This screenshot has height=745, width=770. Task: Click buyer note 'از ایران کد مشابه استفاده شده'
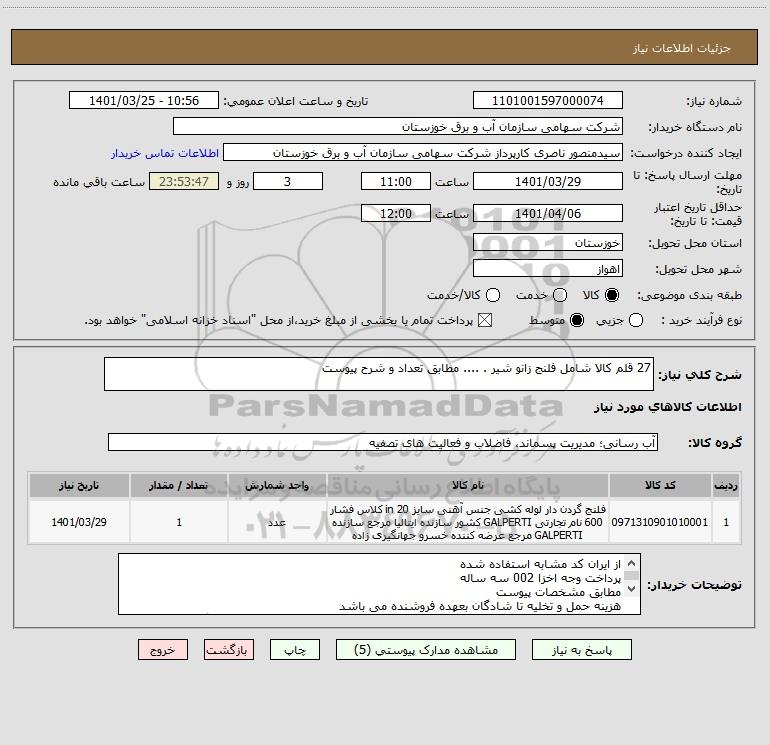[540, 564]
